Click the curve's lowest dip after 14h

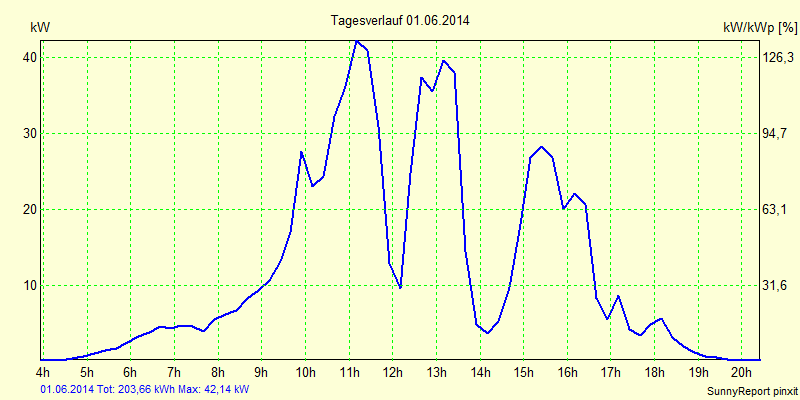click(488, 333)
